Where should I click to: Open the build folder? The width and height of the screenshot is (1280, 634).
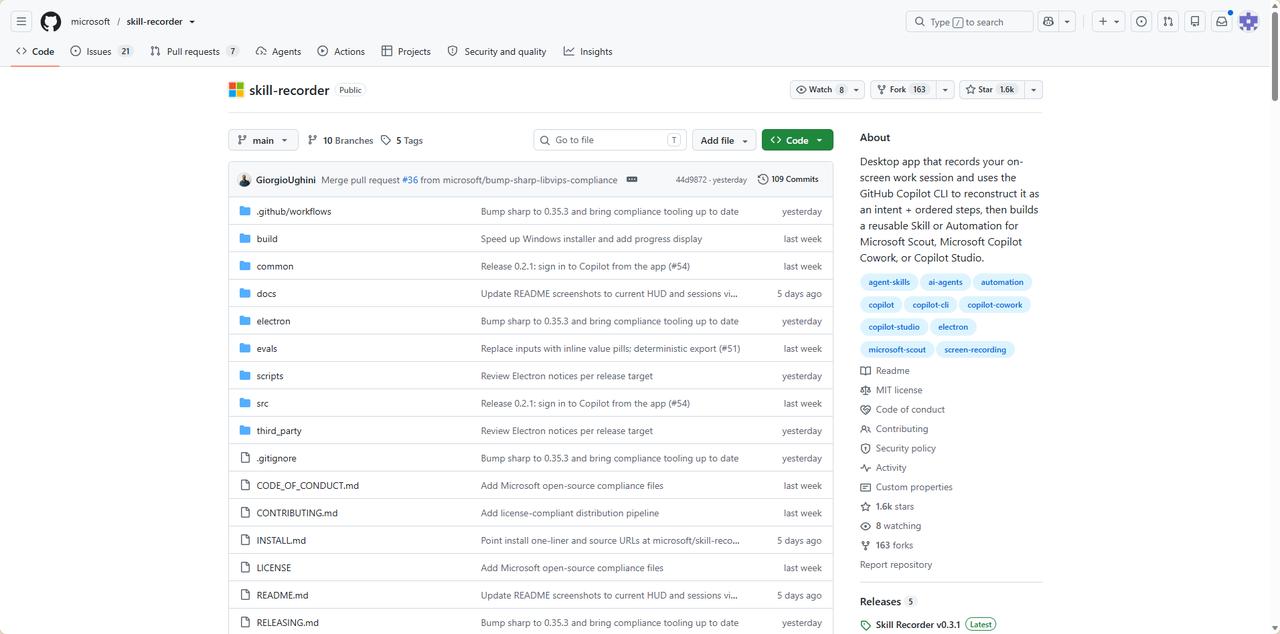point(267,239)
